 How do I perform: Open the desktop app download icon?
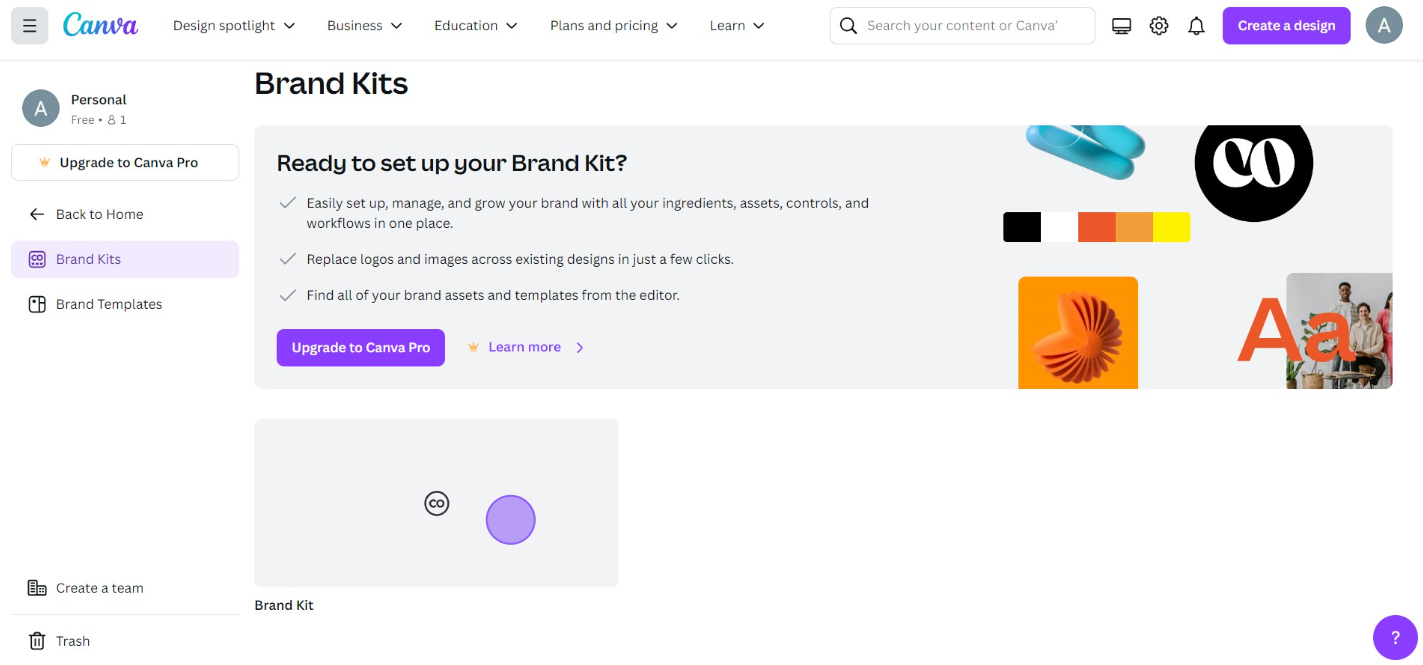[1121, 26]
